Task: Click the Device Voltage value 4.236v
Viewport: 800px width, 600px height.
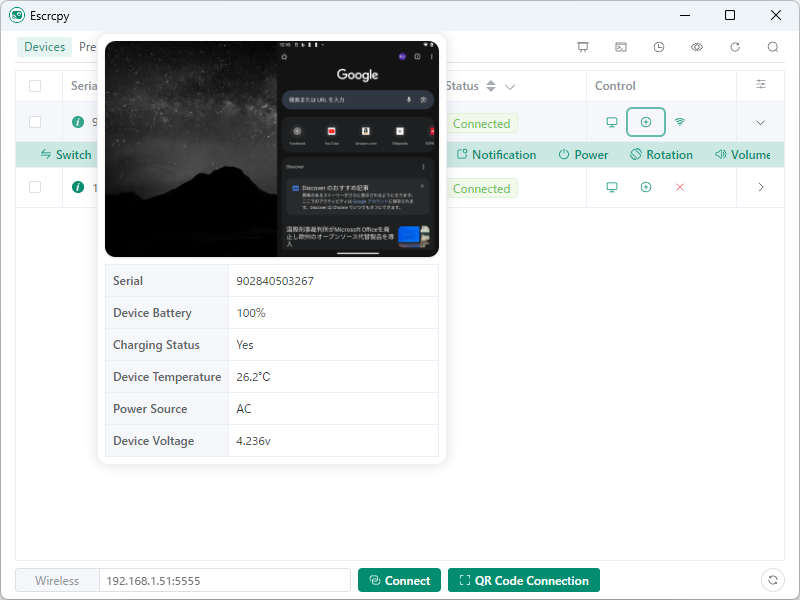Action: [253, 441]
